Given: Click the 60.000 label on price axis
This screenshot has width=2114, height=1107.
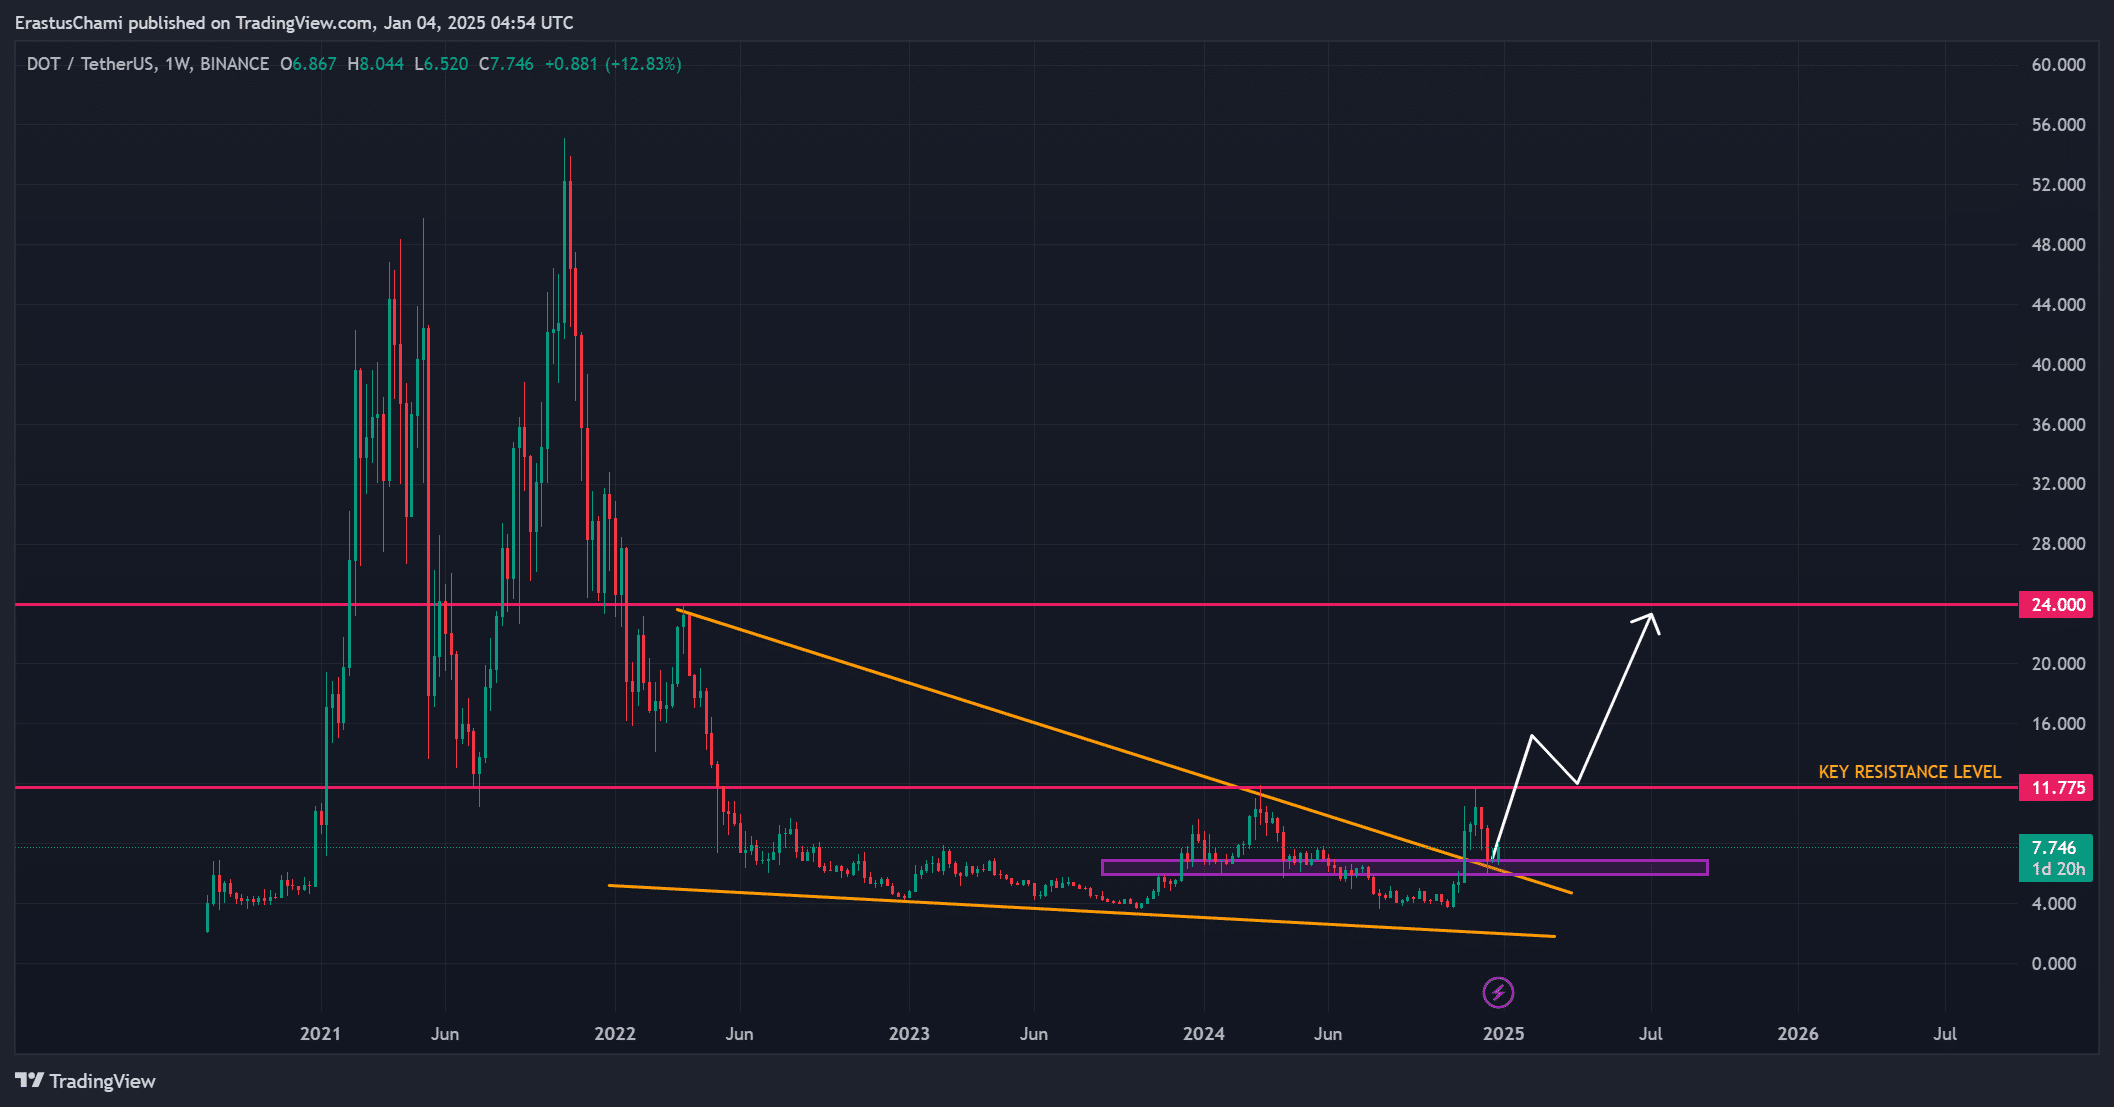Looking at the screenshot, I should point(2058,65).
